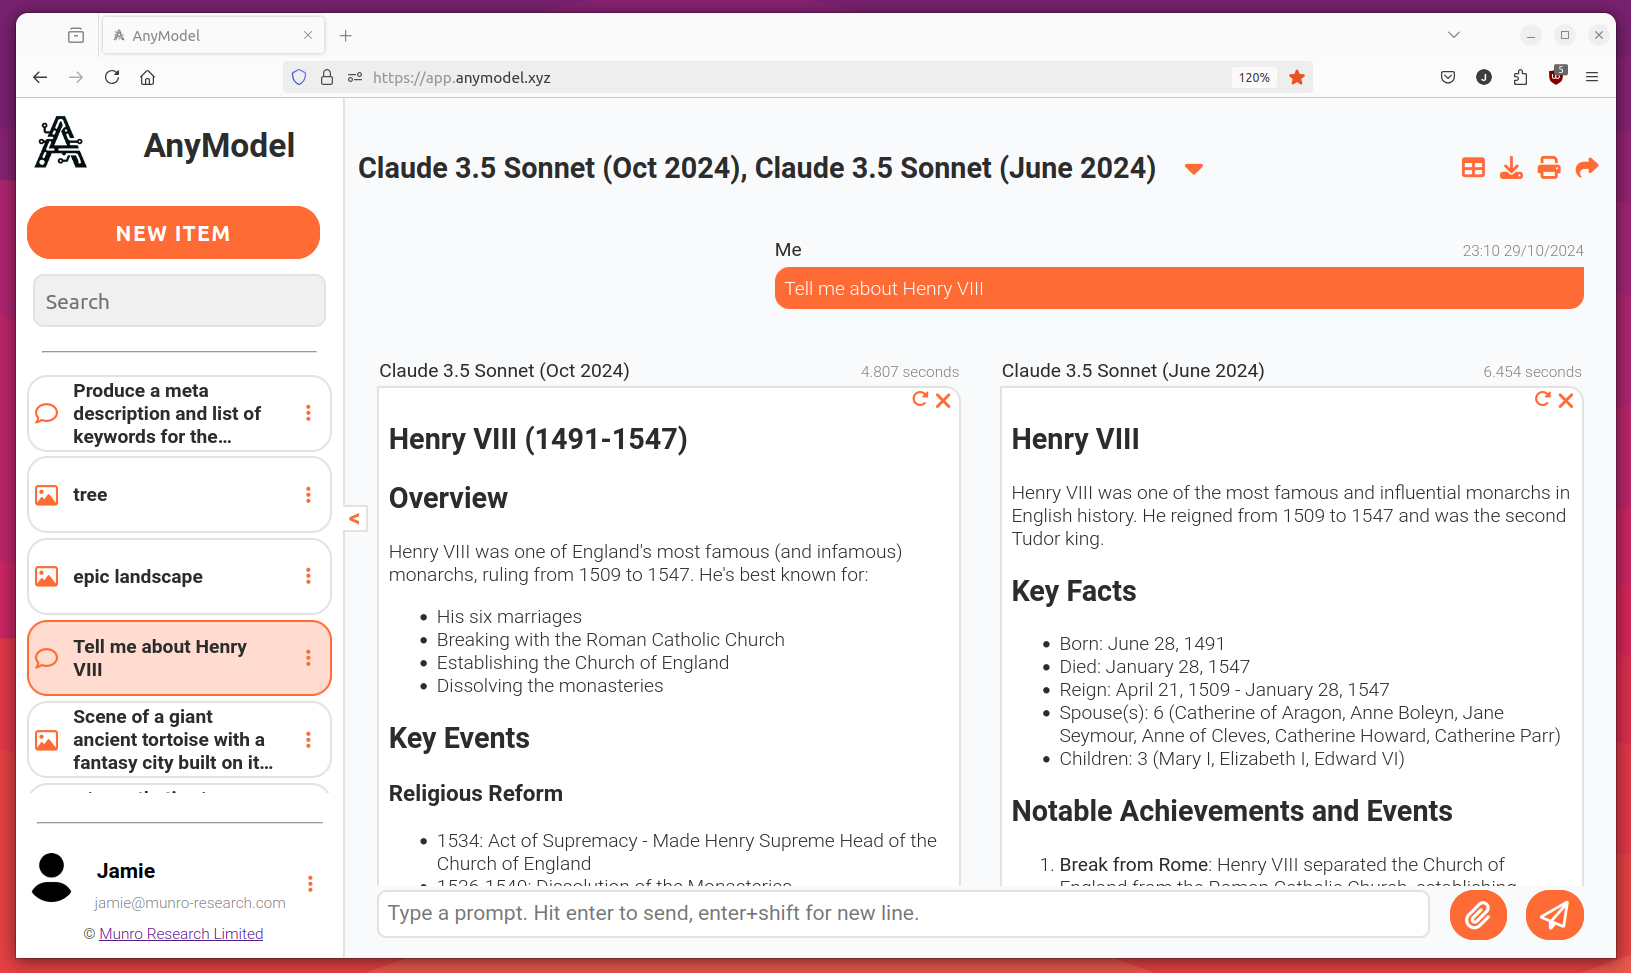This screenshot has width=1631, height=973.
Task: Click the bookmark star icon
Action: [x=1297, y=77]
